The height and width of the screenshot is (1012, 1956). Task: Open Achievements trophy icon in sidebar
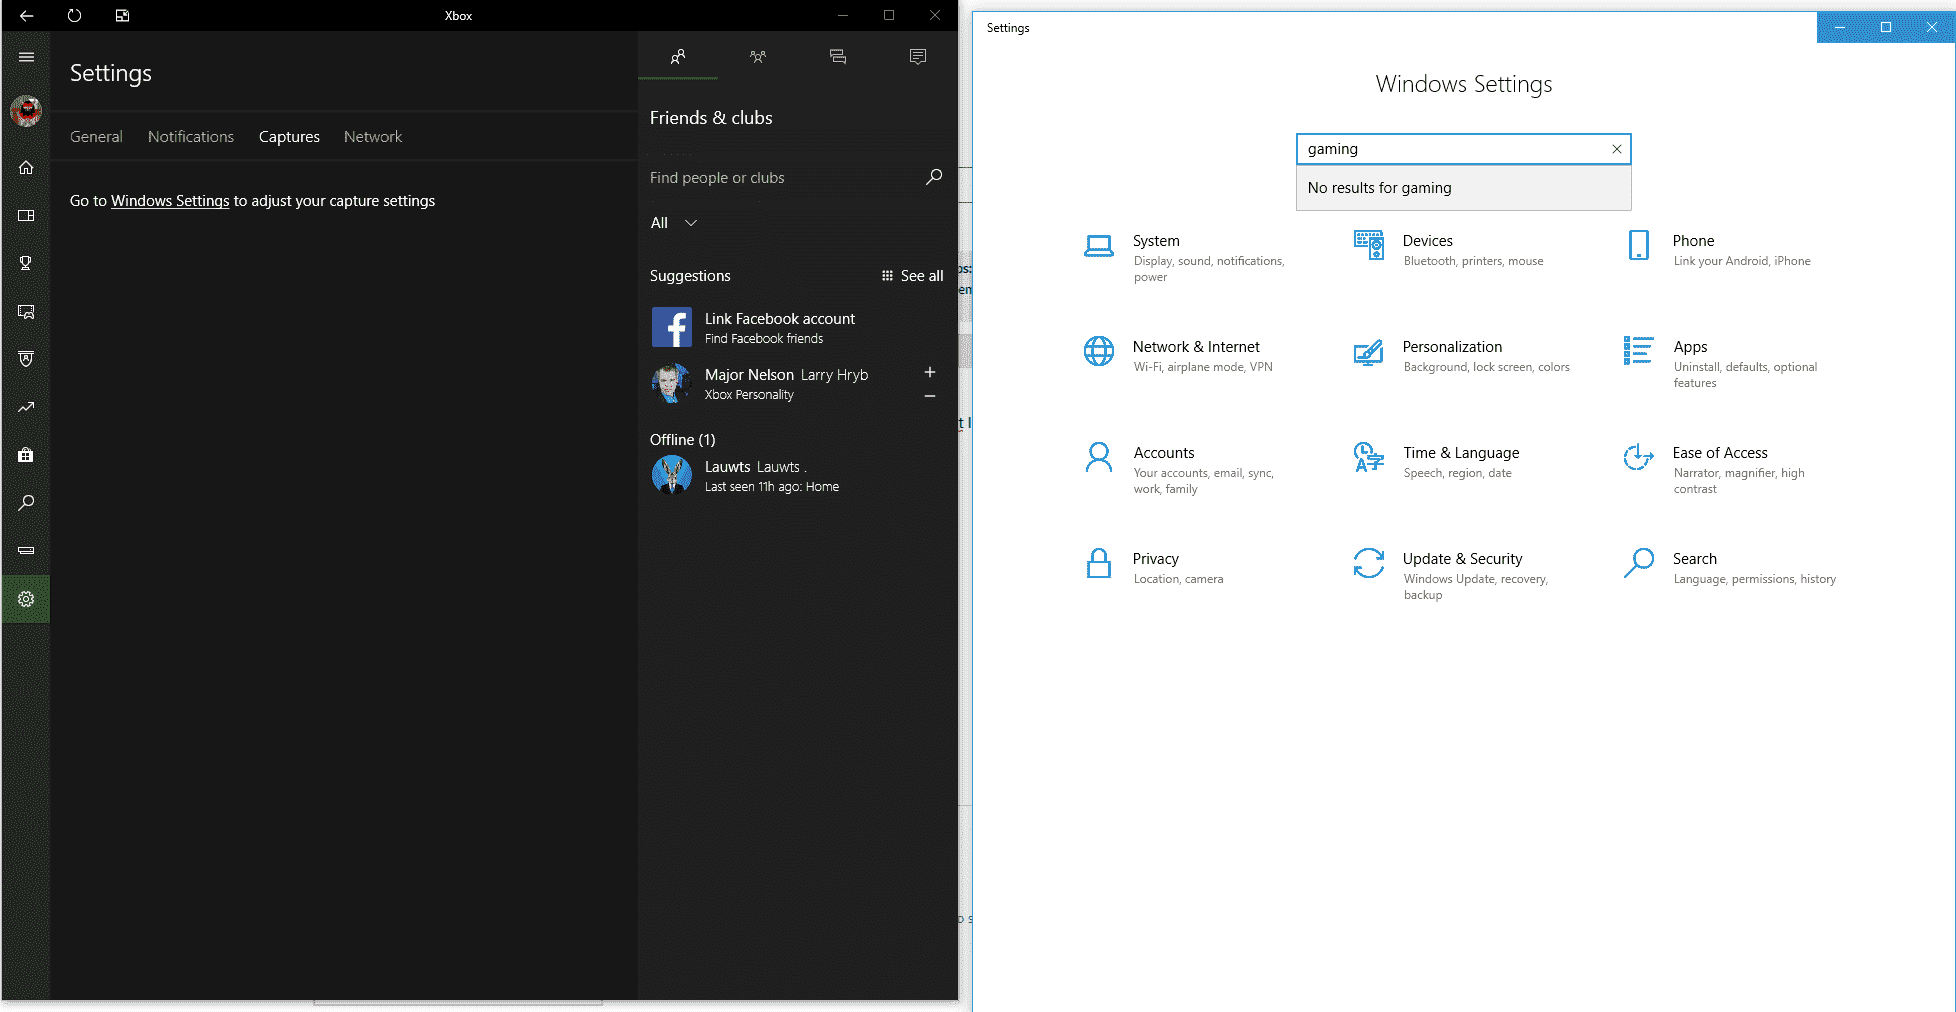click(26, 263)
